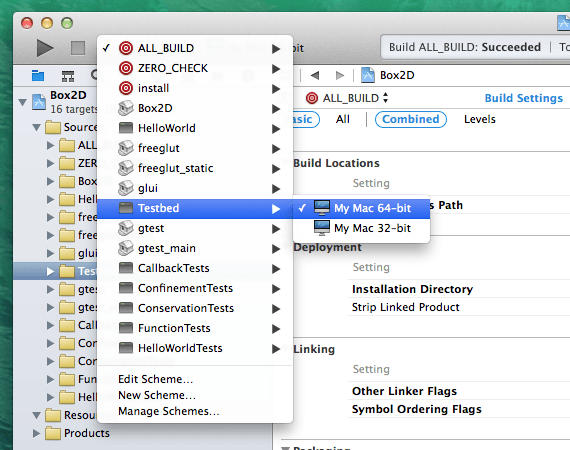
Task: Collapse the Box2D project disclosure triangle
Action: pyautogui.click(x=23, y=102)
